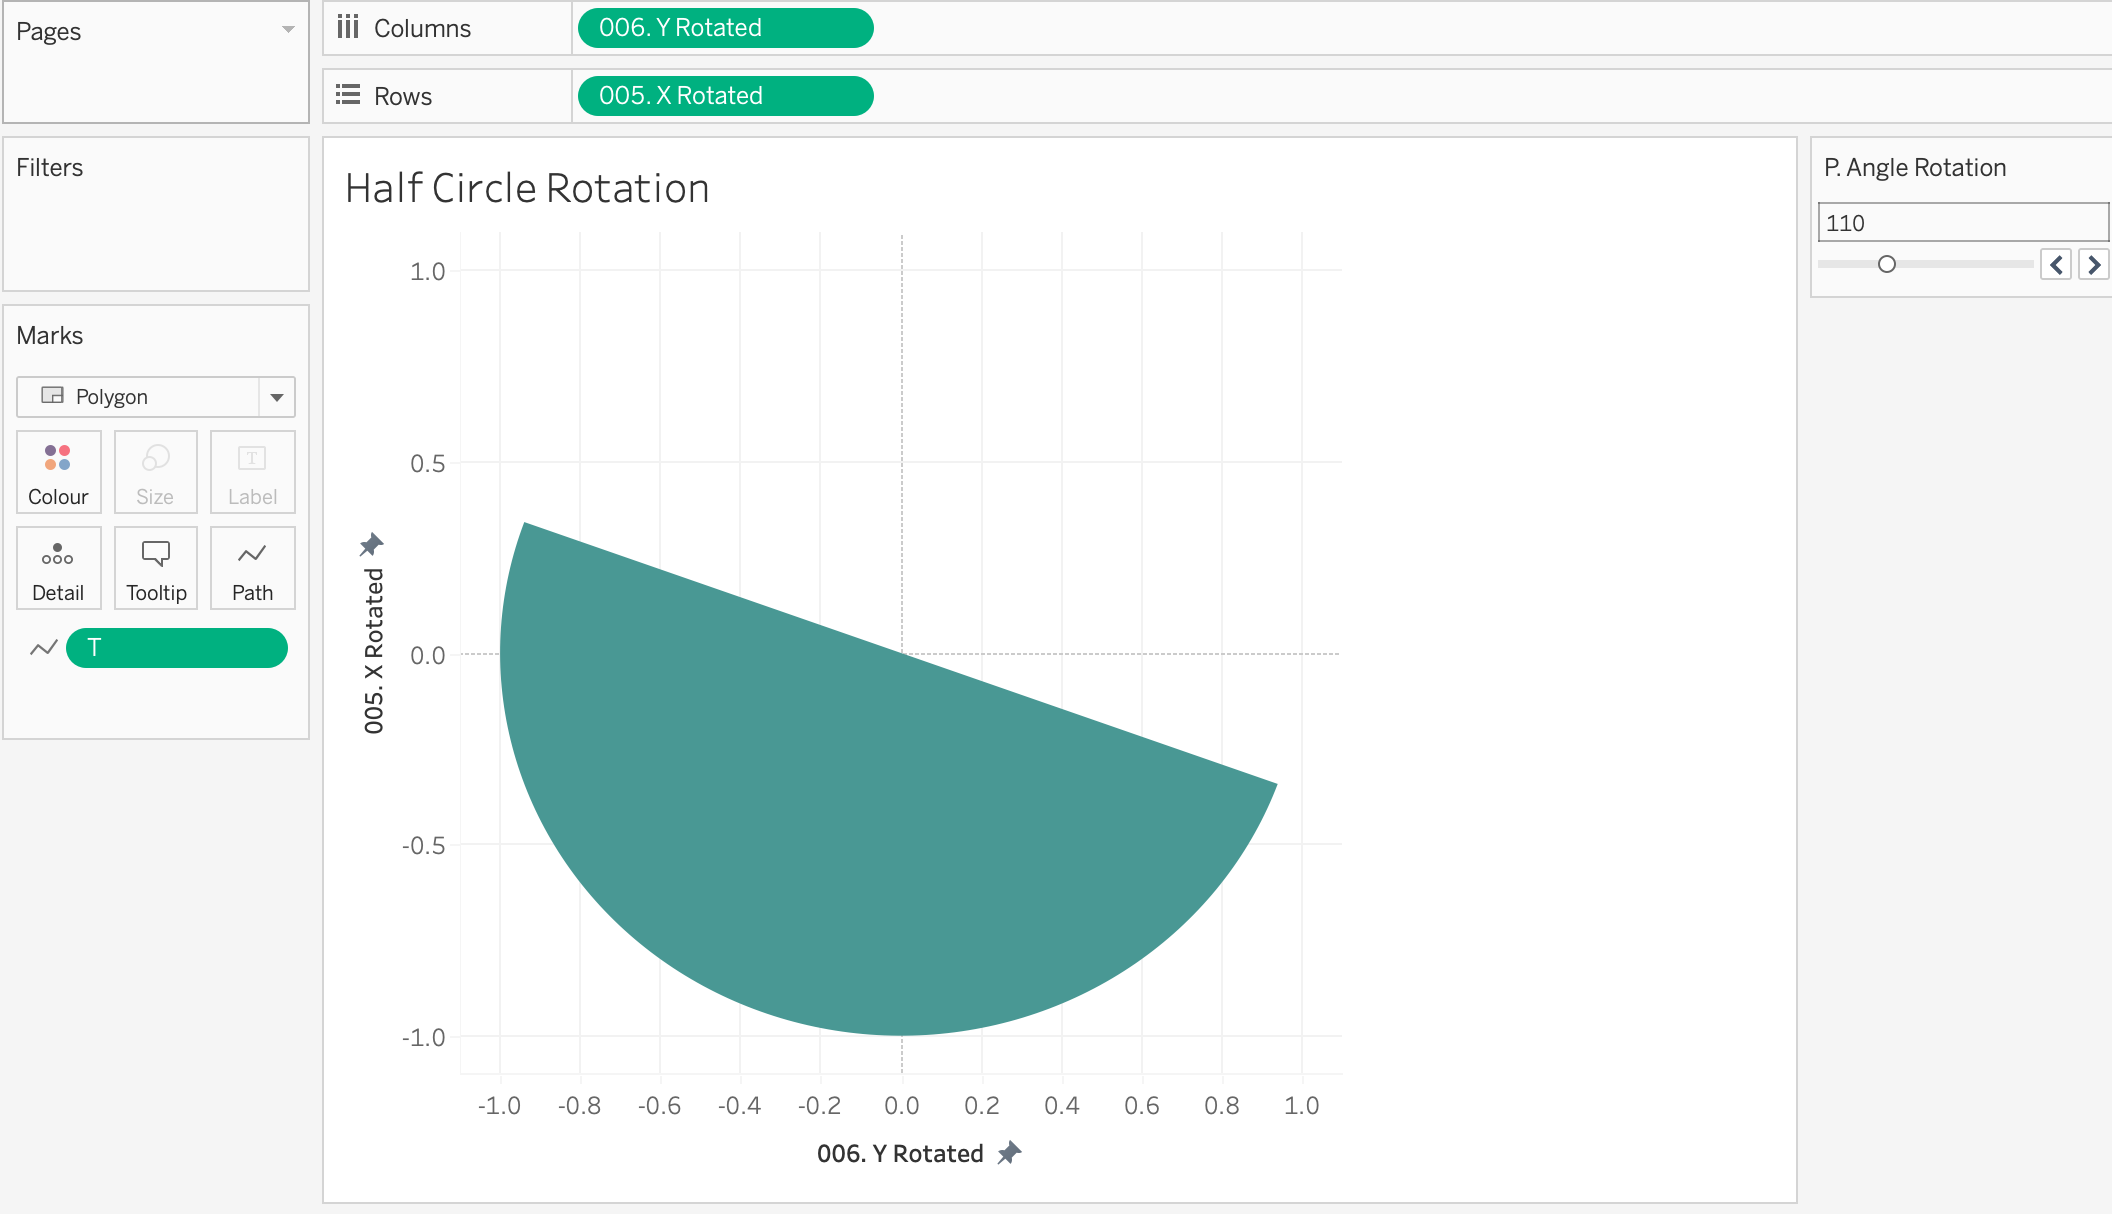Click the T pill on the Marks card
The height and width of the screenshot is (1214, 2112).
(x=177, y=648)
